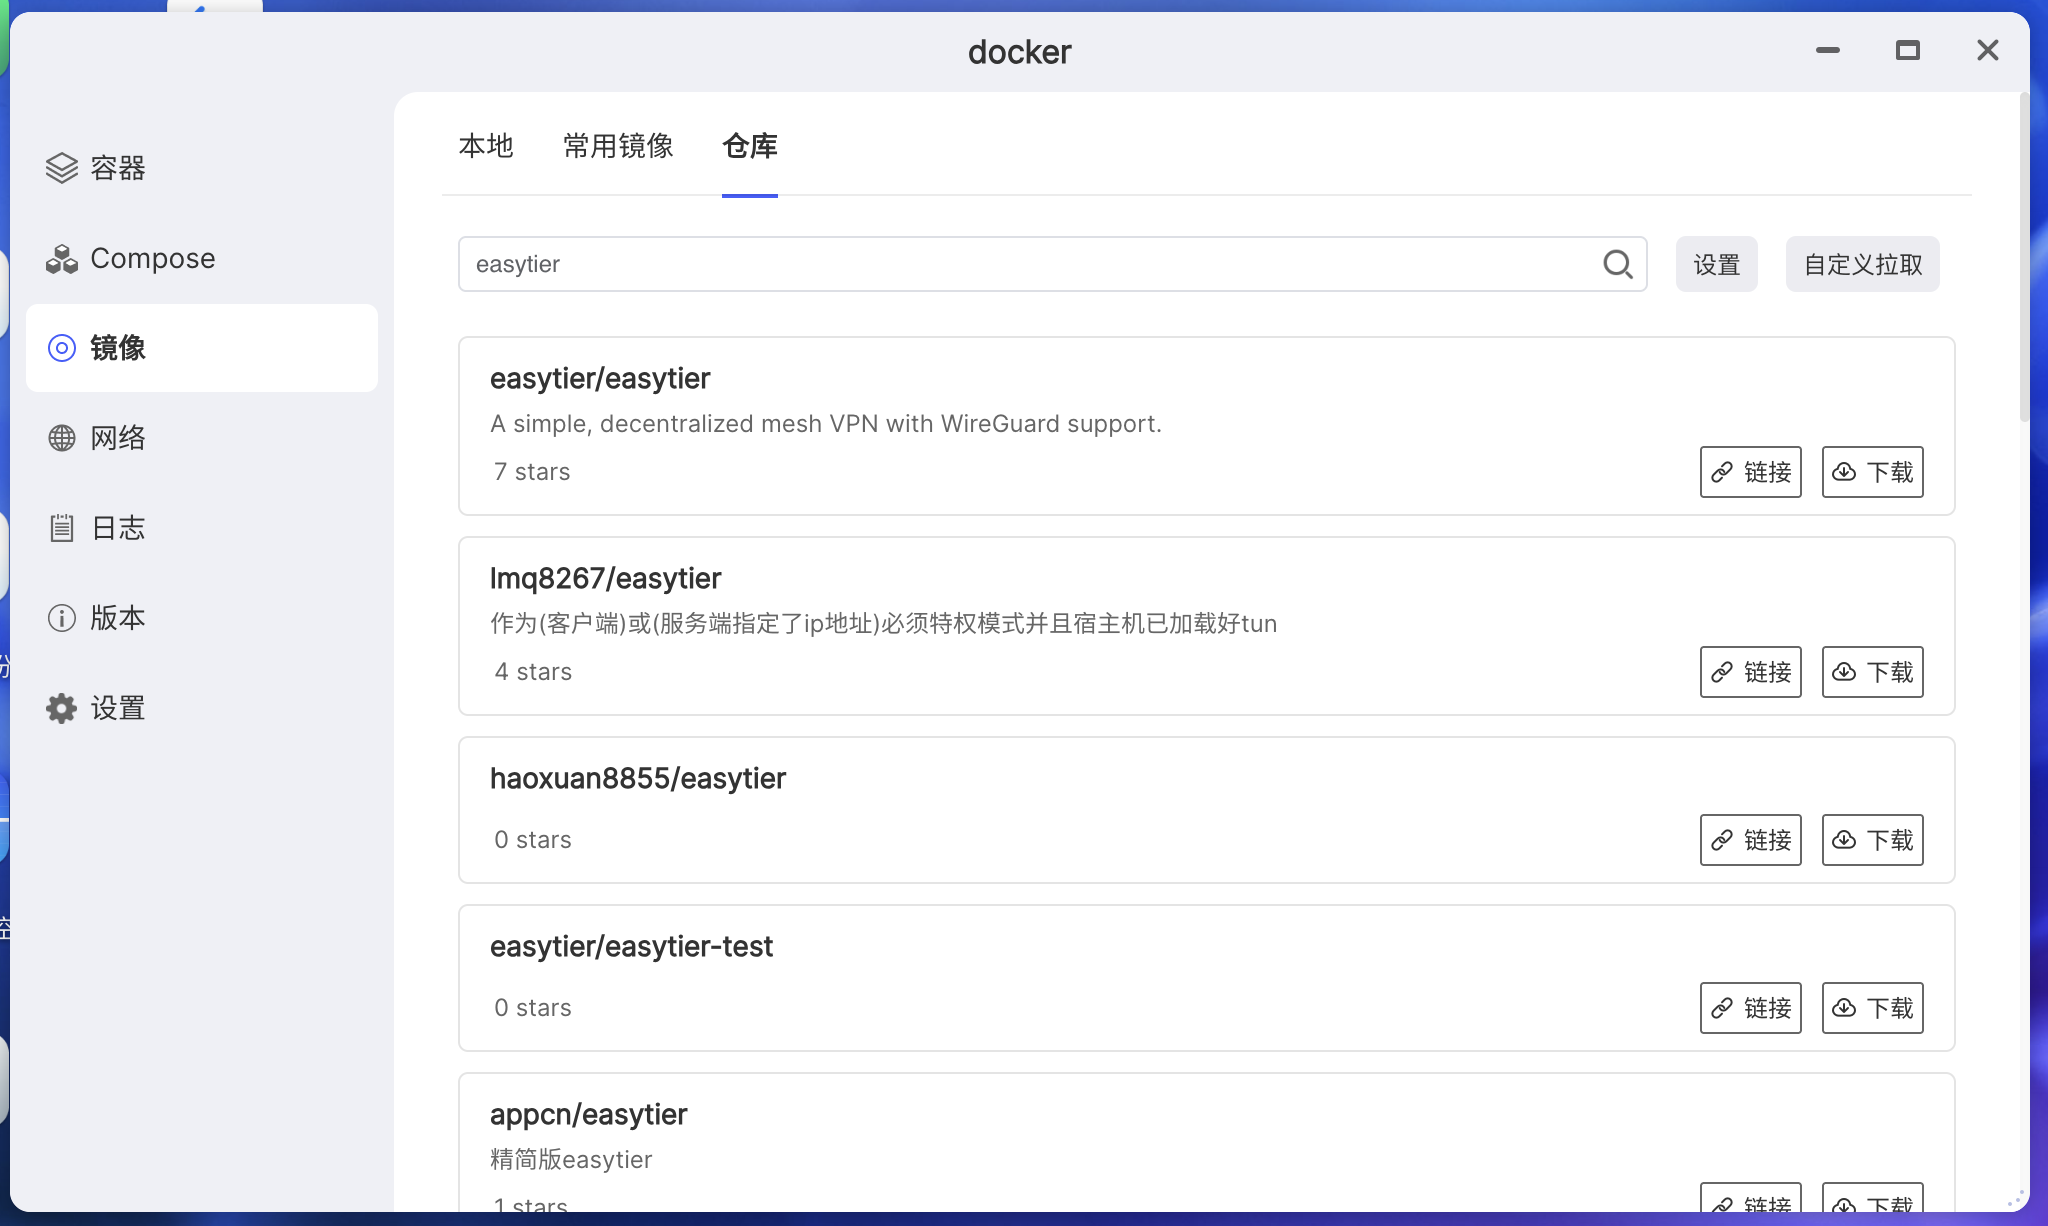Click the Compose cubes icon
2048x1226 pixels.
tap(62, 259)
